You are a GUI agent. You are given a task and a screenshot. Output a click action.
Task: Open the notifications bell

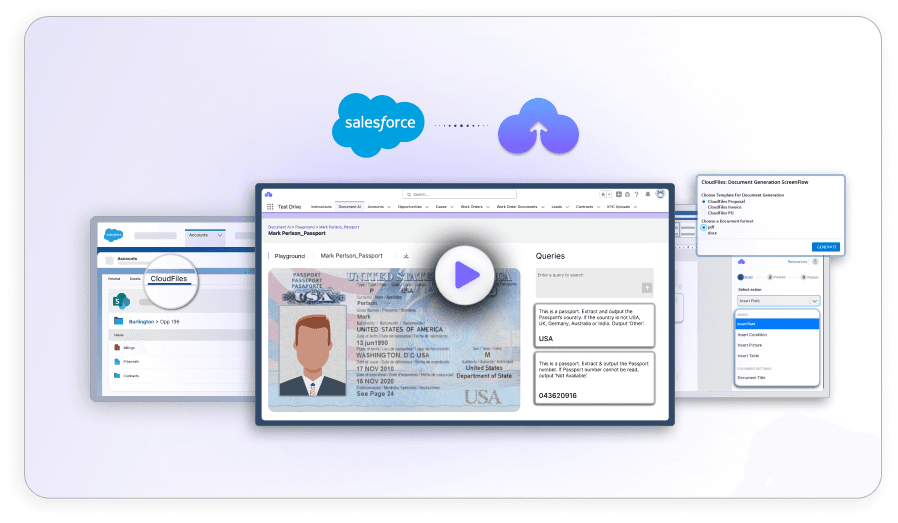click(x=648, y=195)
